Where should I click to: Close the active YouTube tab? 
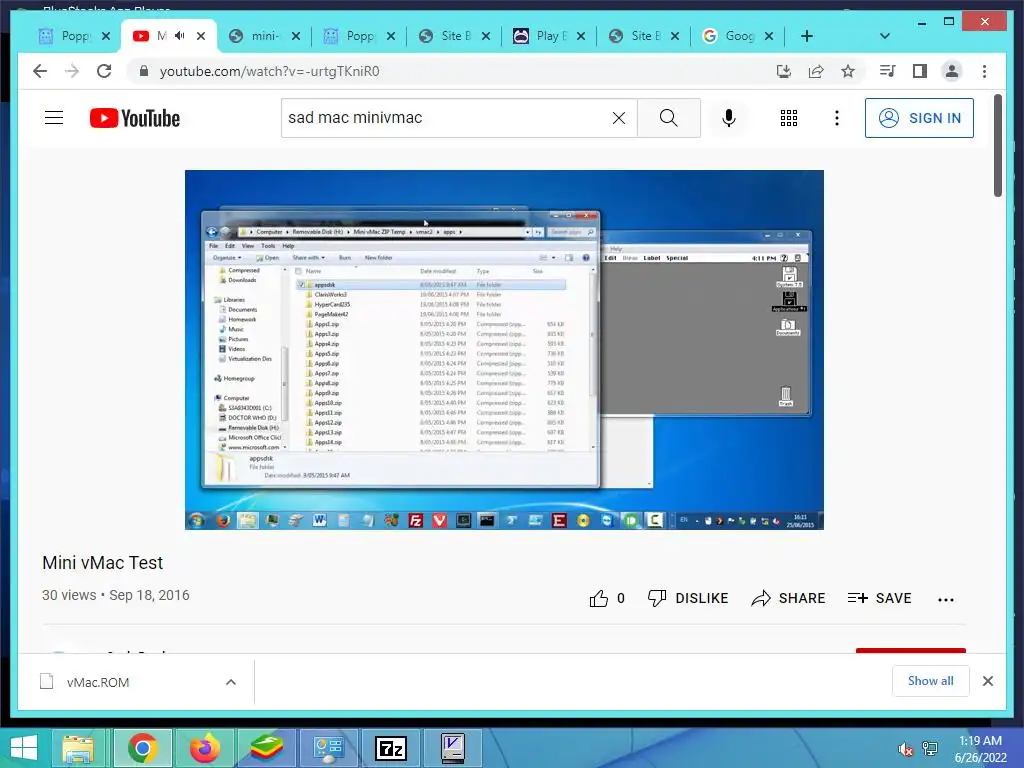(x=201, y=36)
